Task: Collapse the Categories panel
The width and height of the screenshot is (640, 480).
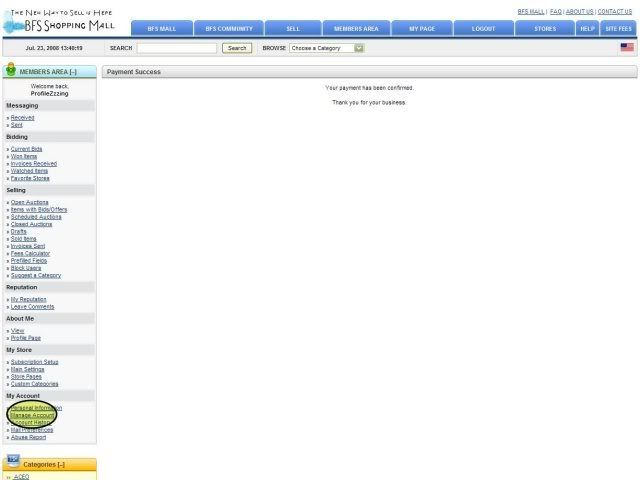Action: pos(61,464)
